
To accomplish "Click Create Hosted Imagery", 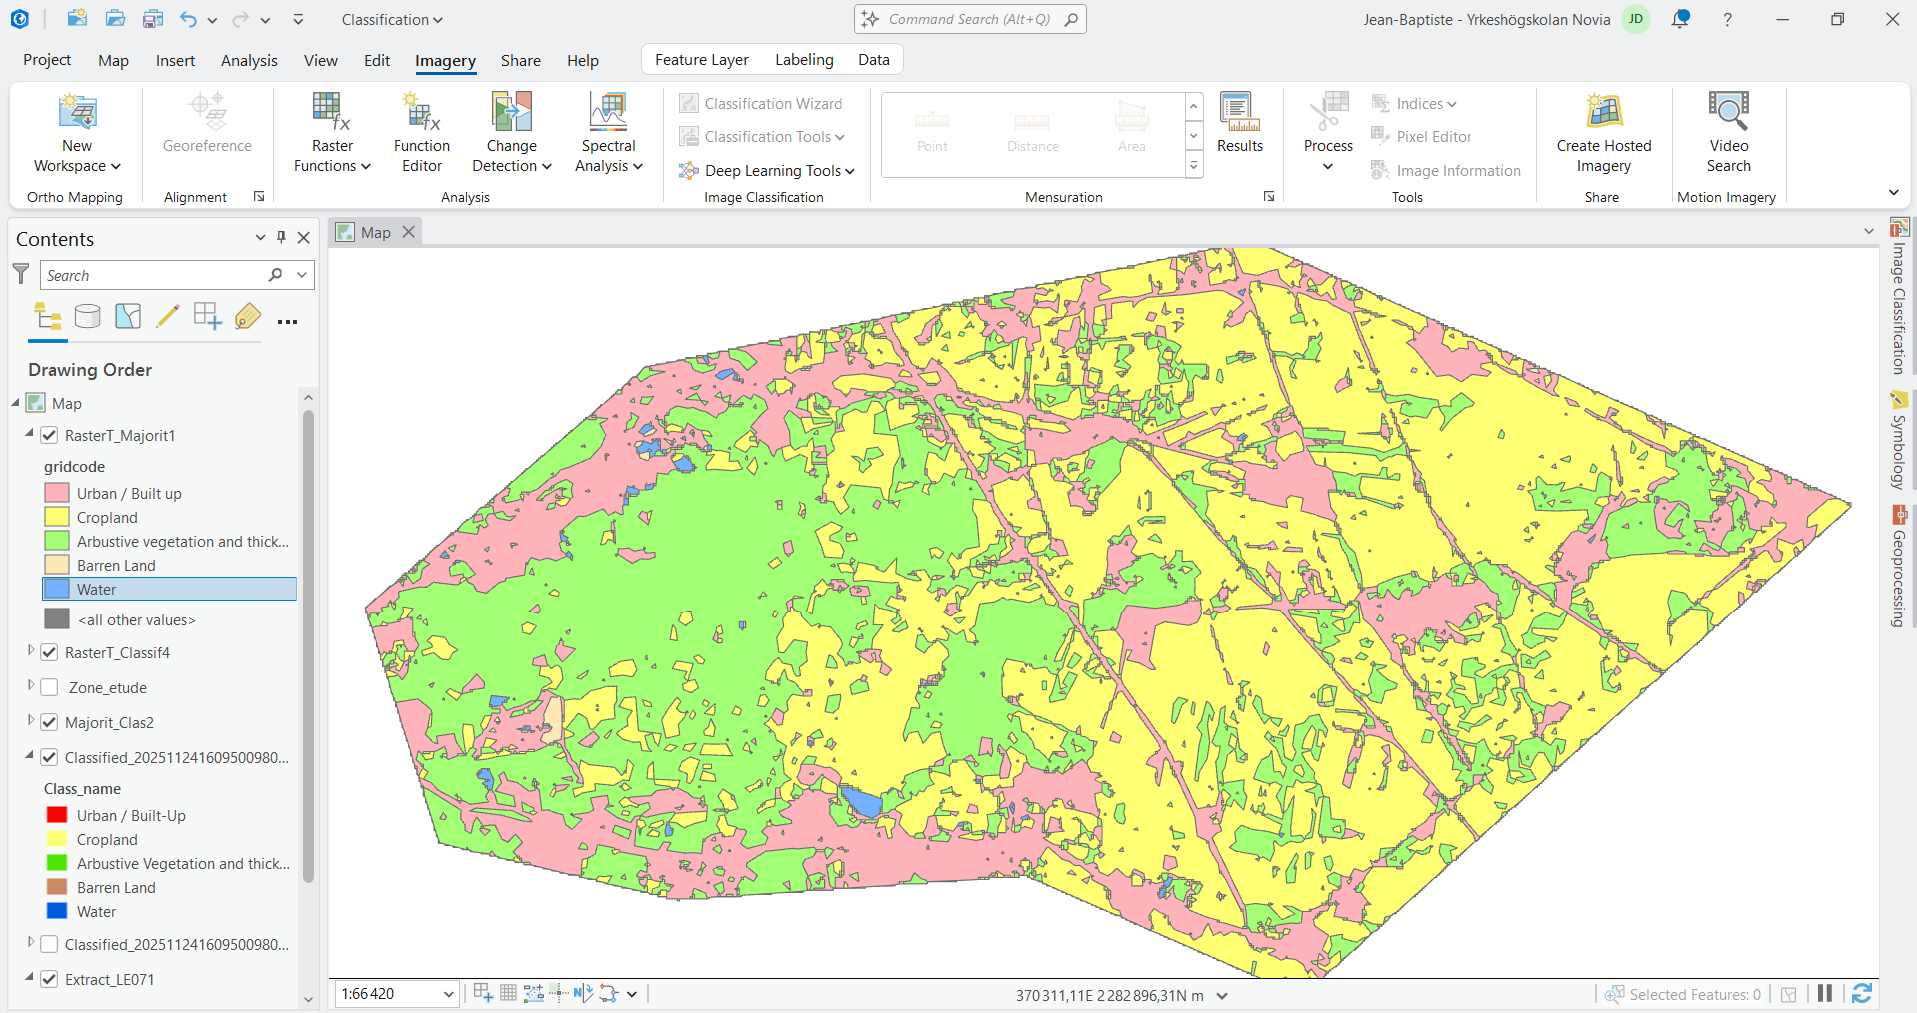I will click(1603, 132).
